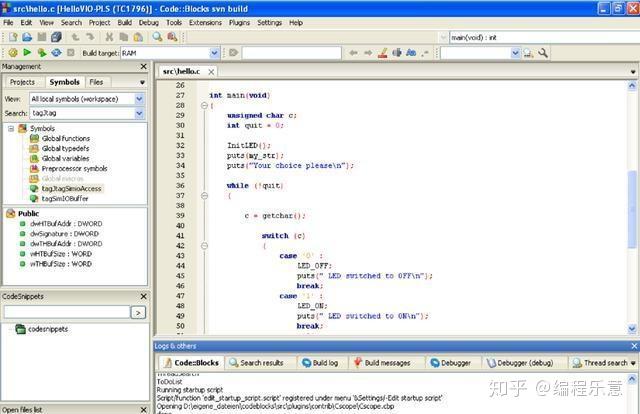Click the Undo arrow icon

76,37
